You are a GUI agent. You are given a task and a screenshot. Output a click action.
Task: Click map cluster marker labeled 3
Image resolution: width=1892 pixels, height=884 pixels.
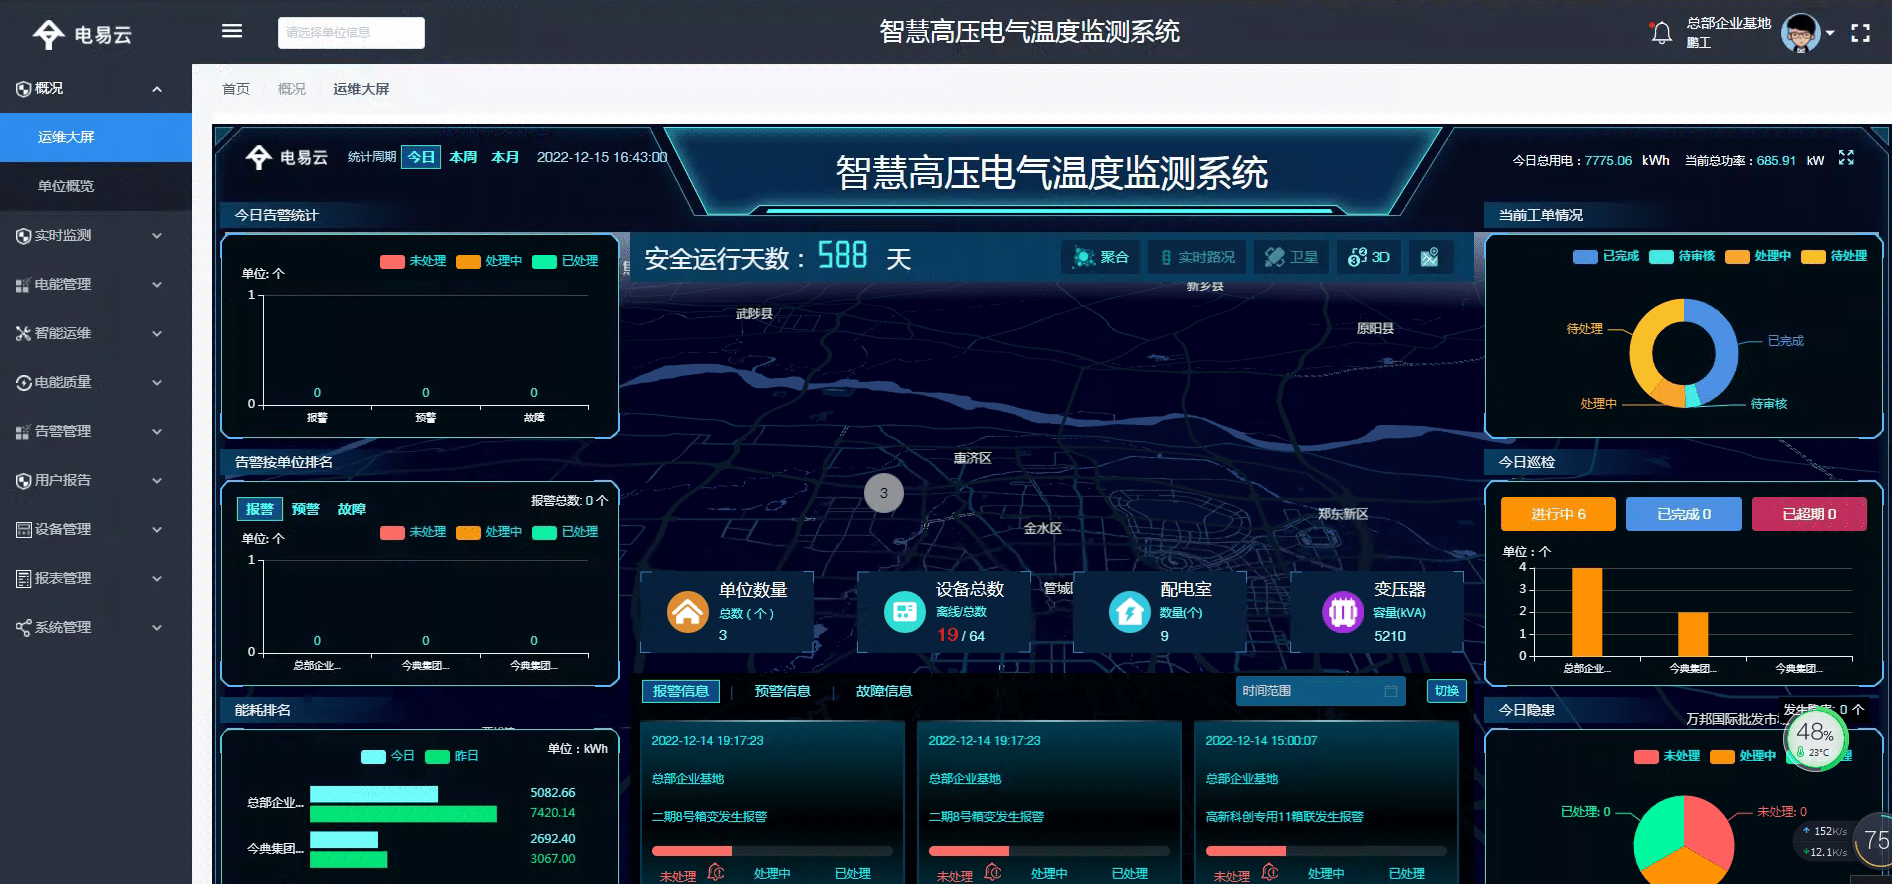click(884, 493)
